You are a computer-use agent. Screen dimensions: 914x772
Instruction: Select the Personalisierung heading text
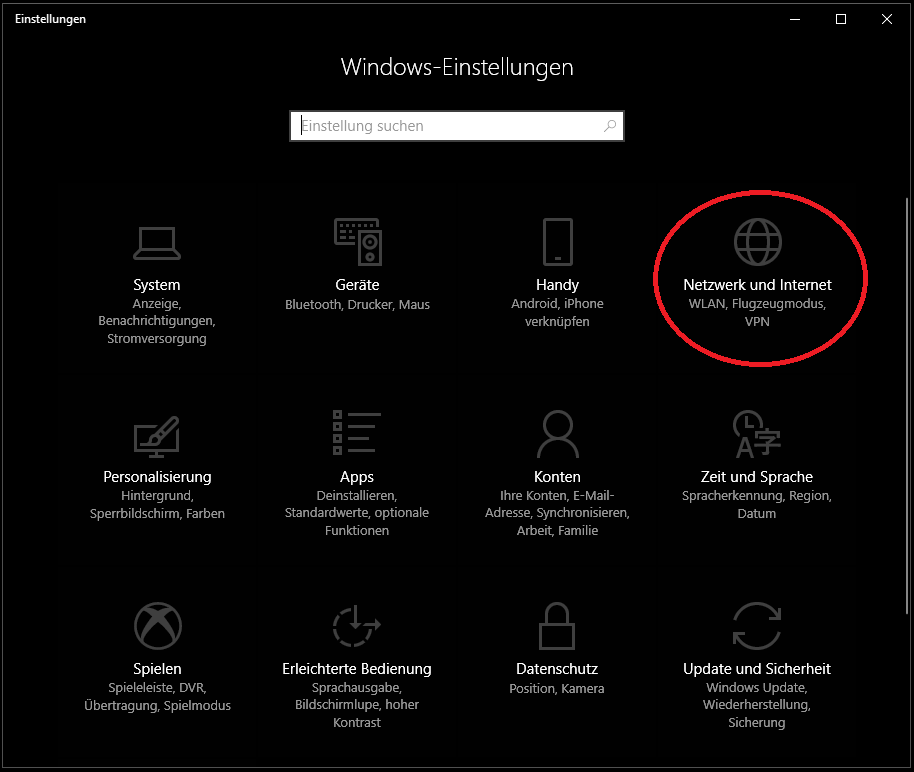[157, 477]
